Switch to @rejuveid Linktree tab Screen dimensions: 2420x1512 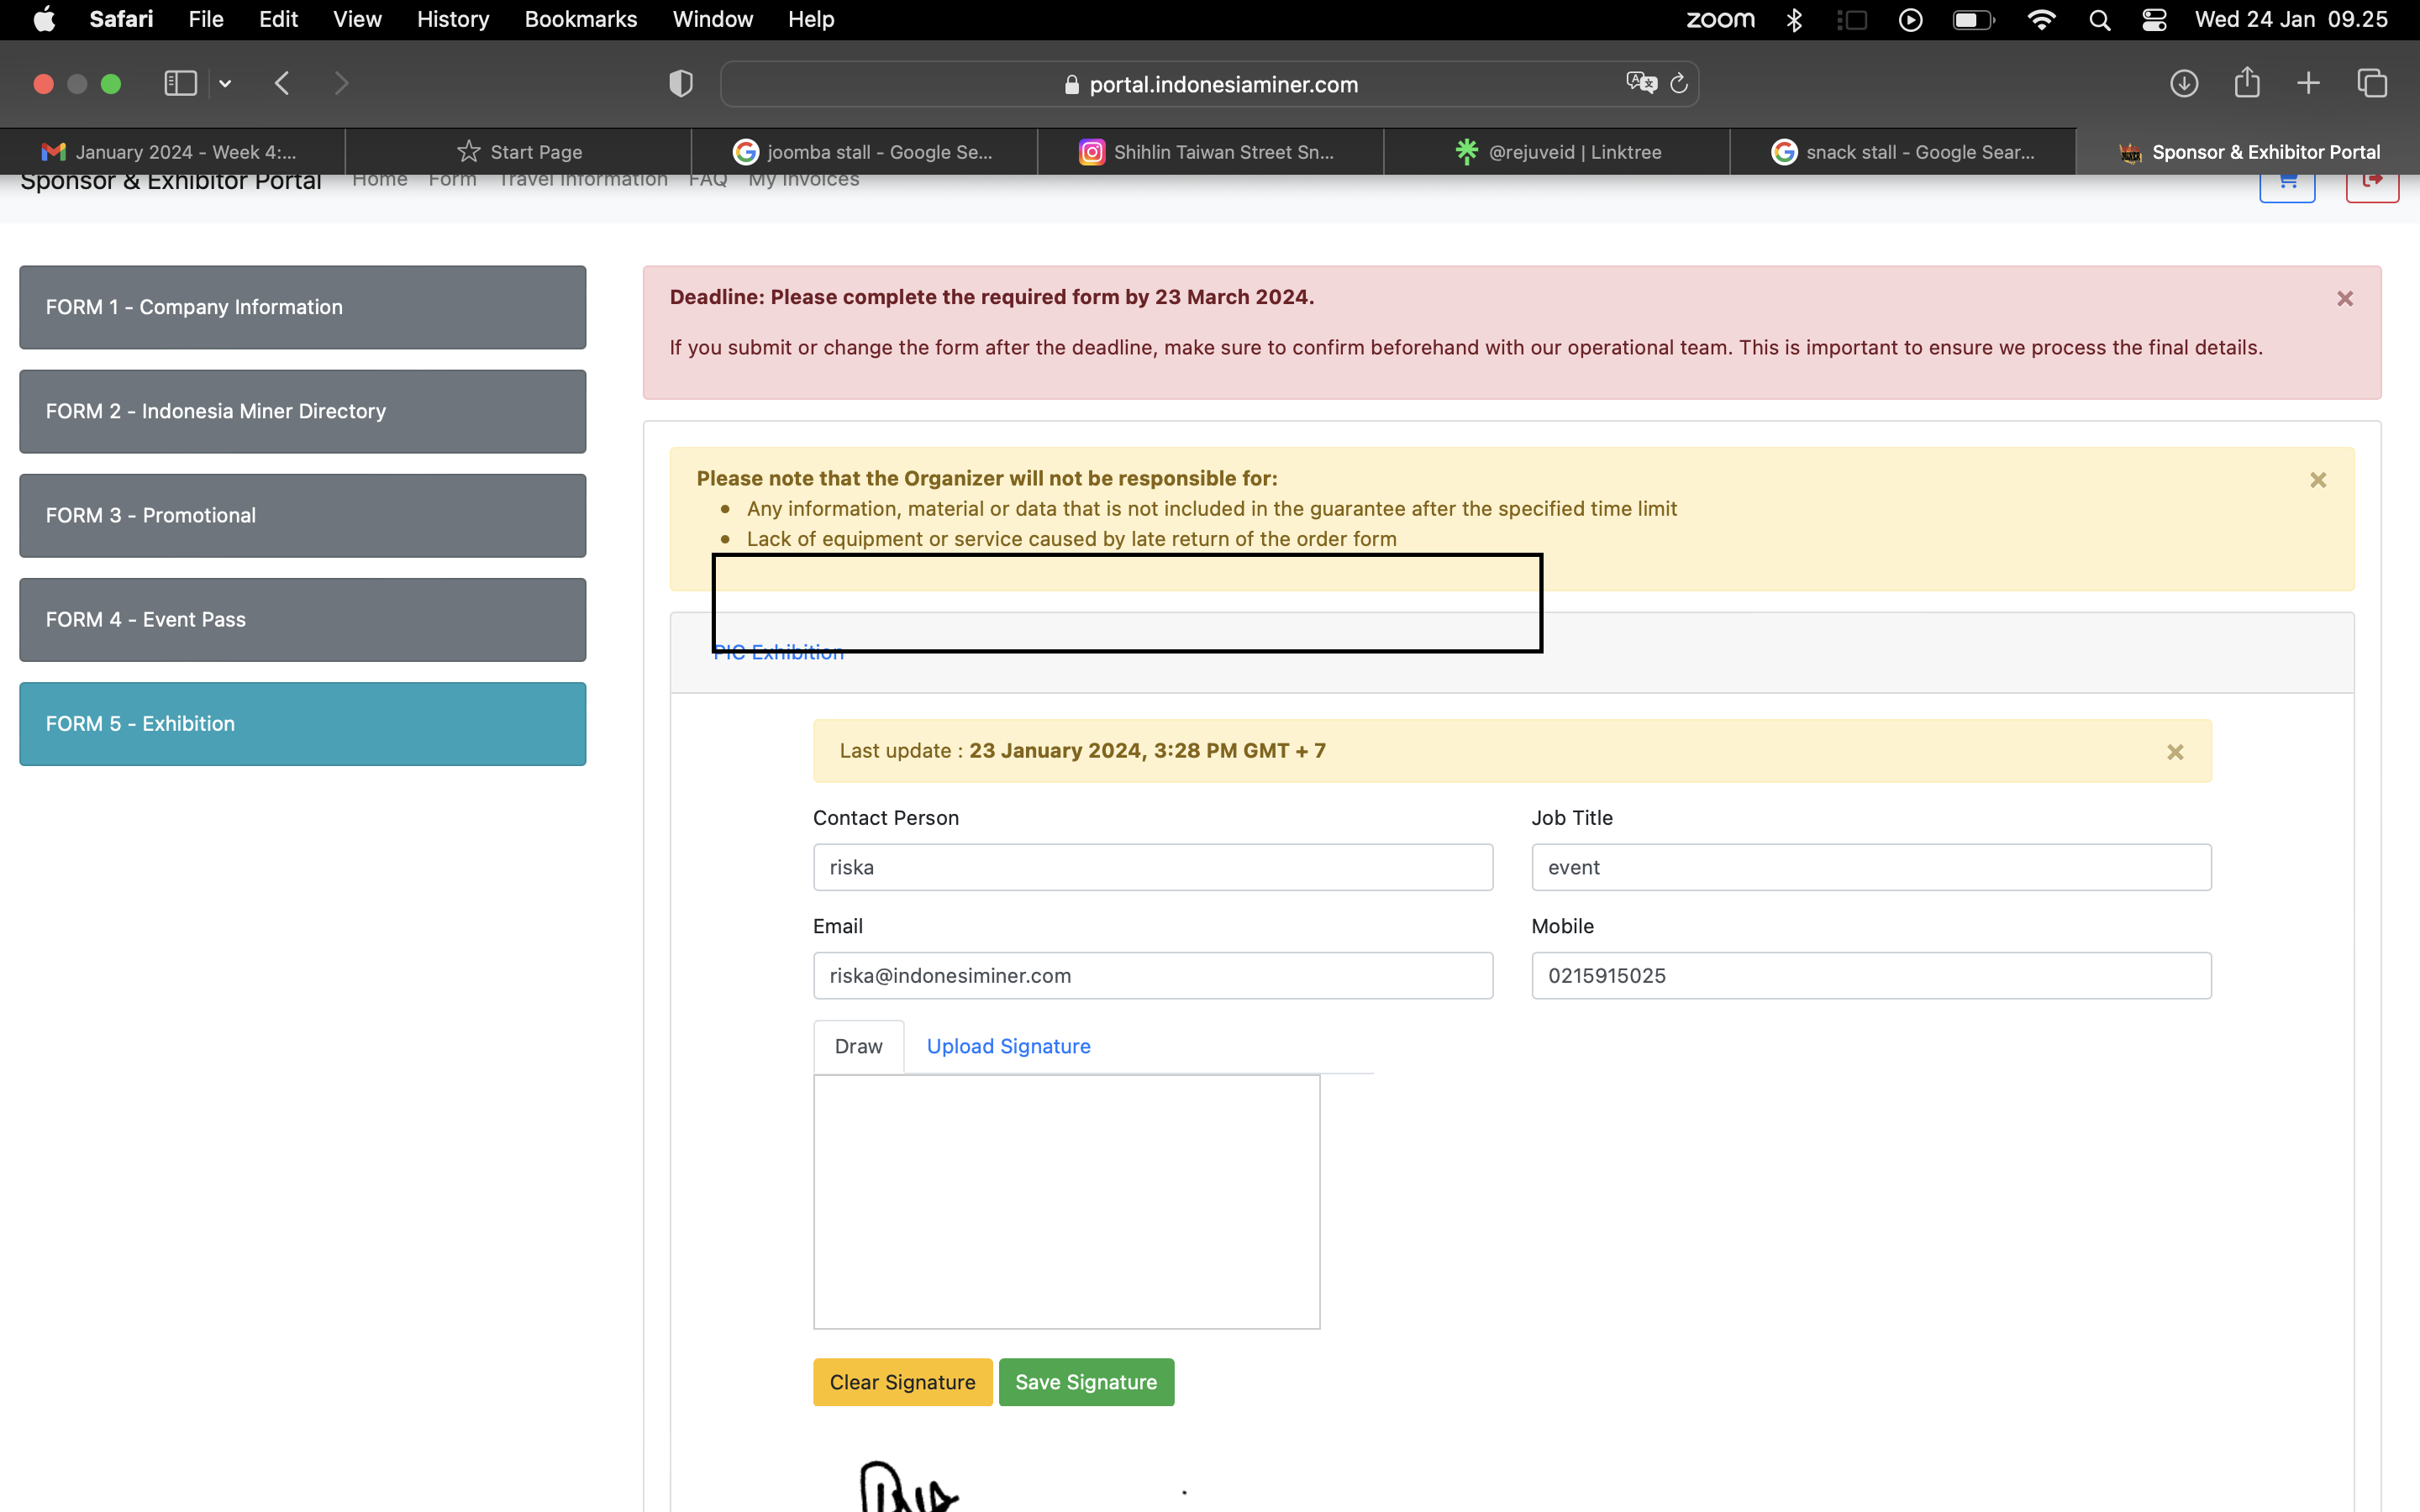pyautogui.click(x=1557, y=152)
